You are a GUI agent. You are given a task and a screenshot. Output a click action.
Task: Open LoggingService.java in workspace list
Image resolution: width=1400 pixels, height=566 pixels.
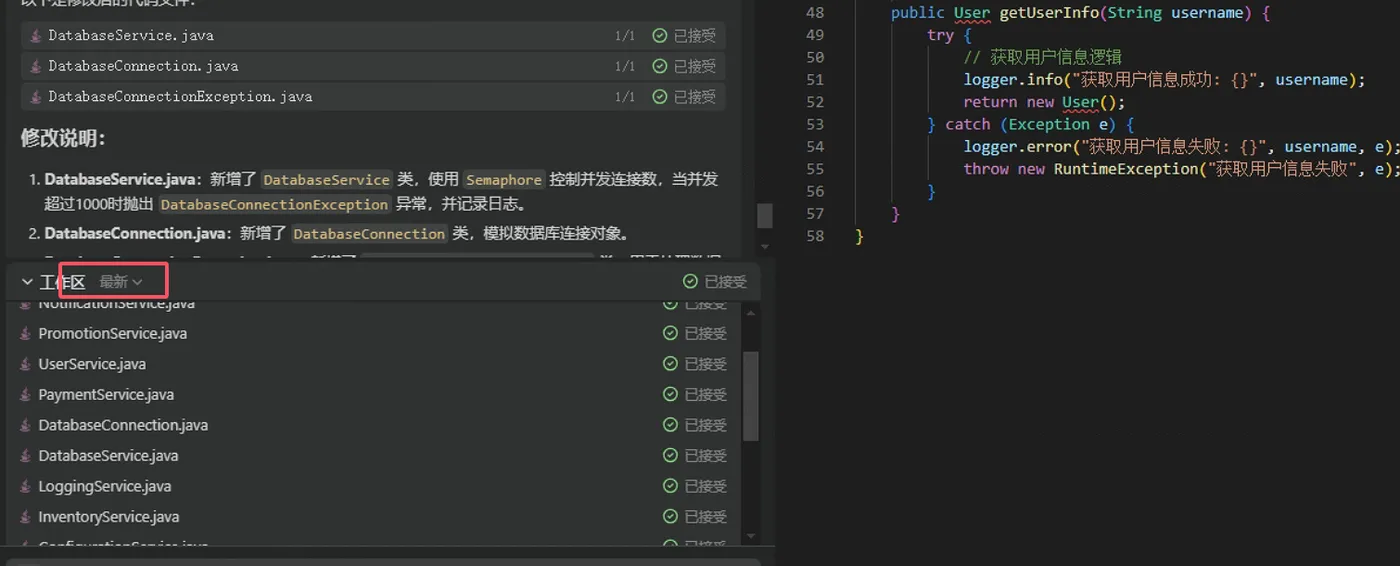(x=105, y=486)
